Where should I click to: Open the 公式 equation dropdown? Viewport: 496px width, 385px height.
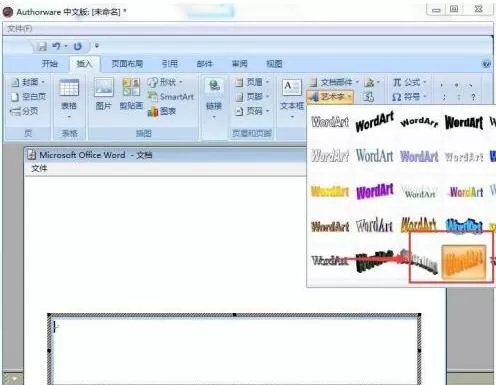(x=409, y=82)
